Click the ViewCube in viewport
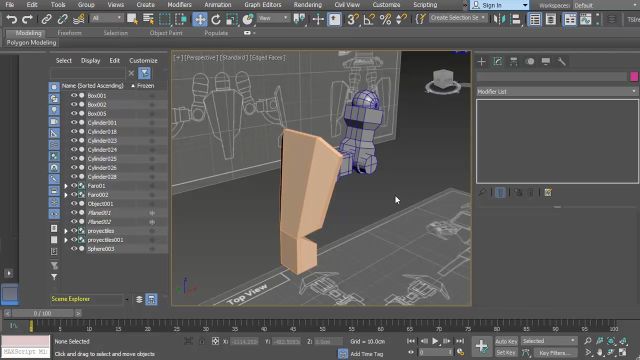The image size is (640, 360). pos(443,80)
